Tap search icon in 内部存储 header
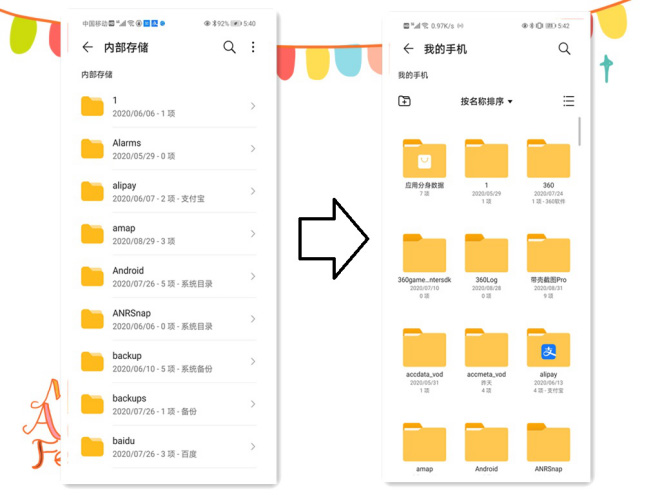This screenshot has width=660, height=495. [x=230, y=47]
